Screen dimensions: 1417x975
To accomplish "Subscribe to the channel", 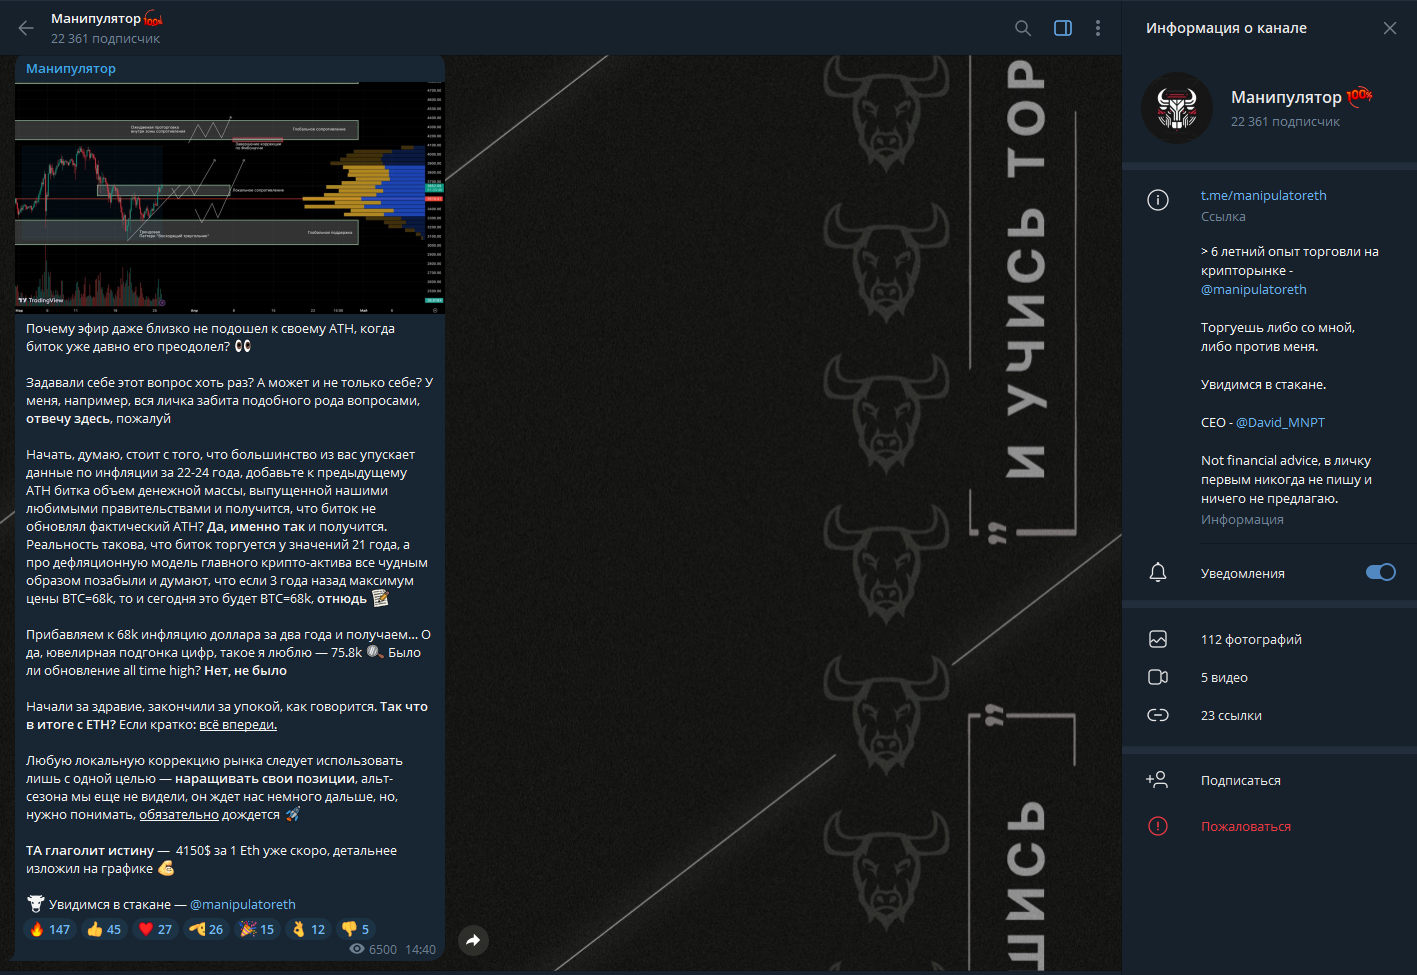I will [1240, 780].
